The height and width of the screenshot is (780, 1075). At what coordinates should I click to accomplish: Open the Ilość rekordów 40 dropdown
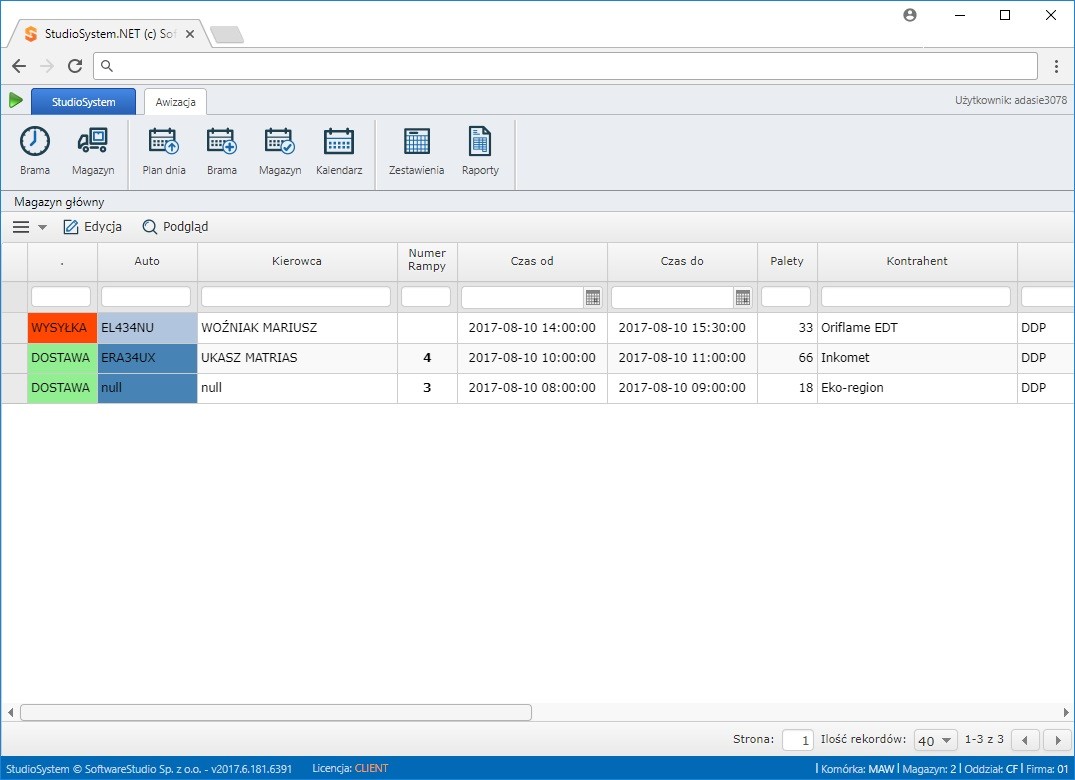point(935,740)
